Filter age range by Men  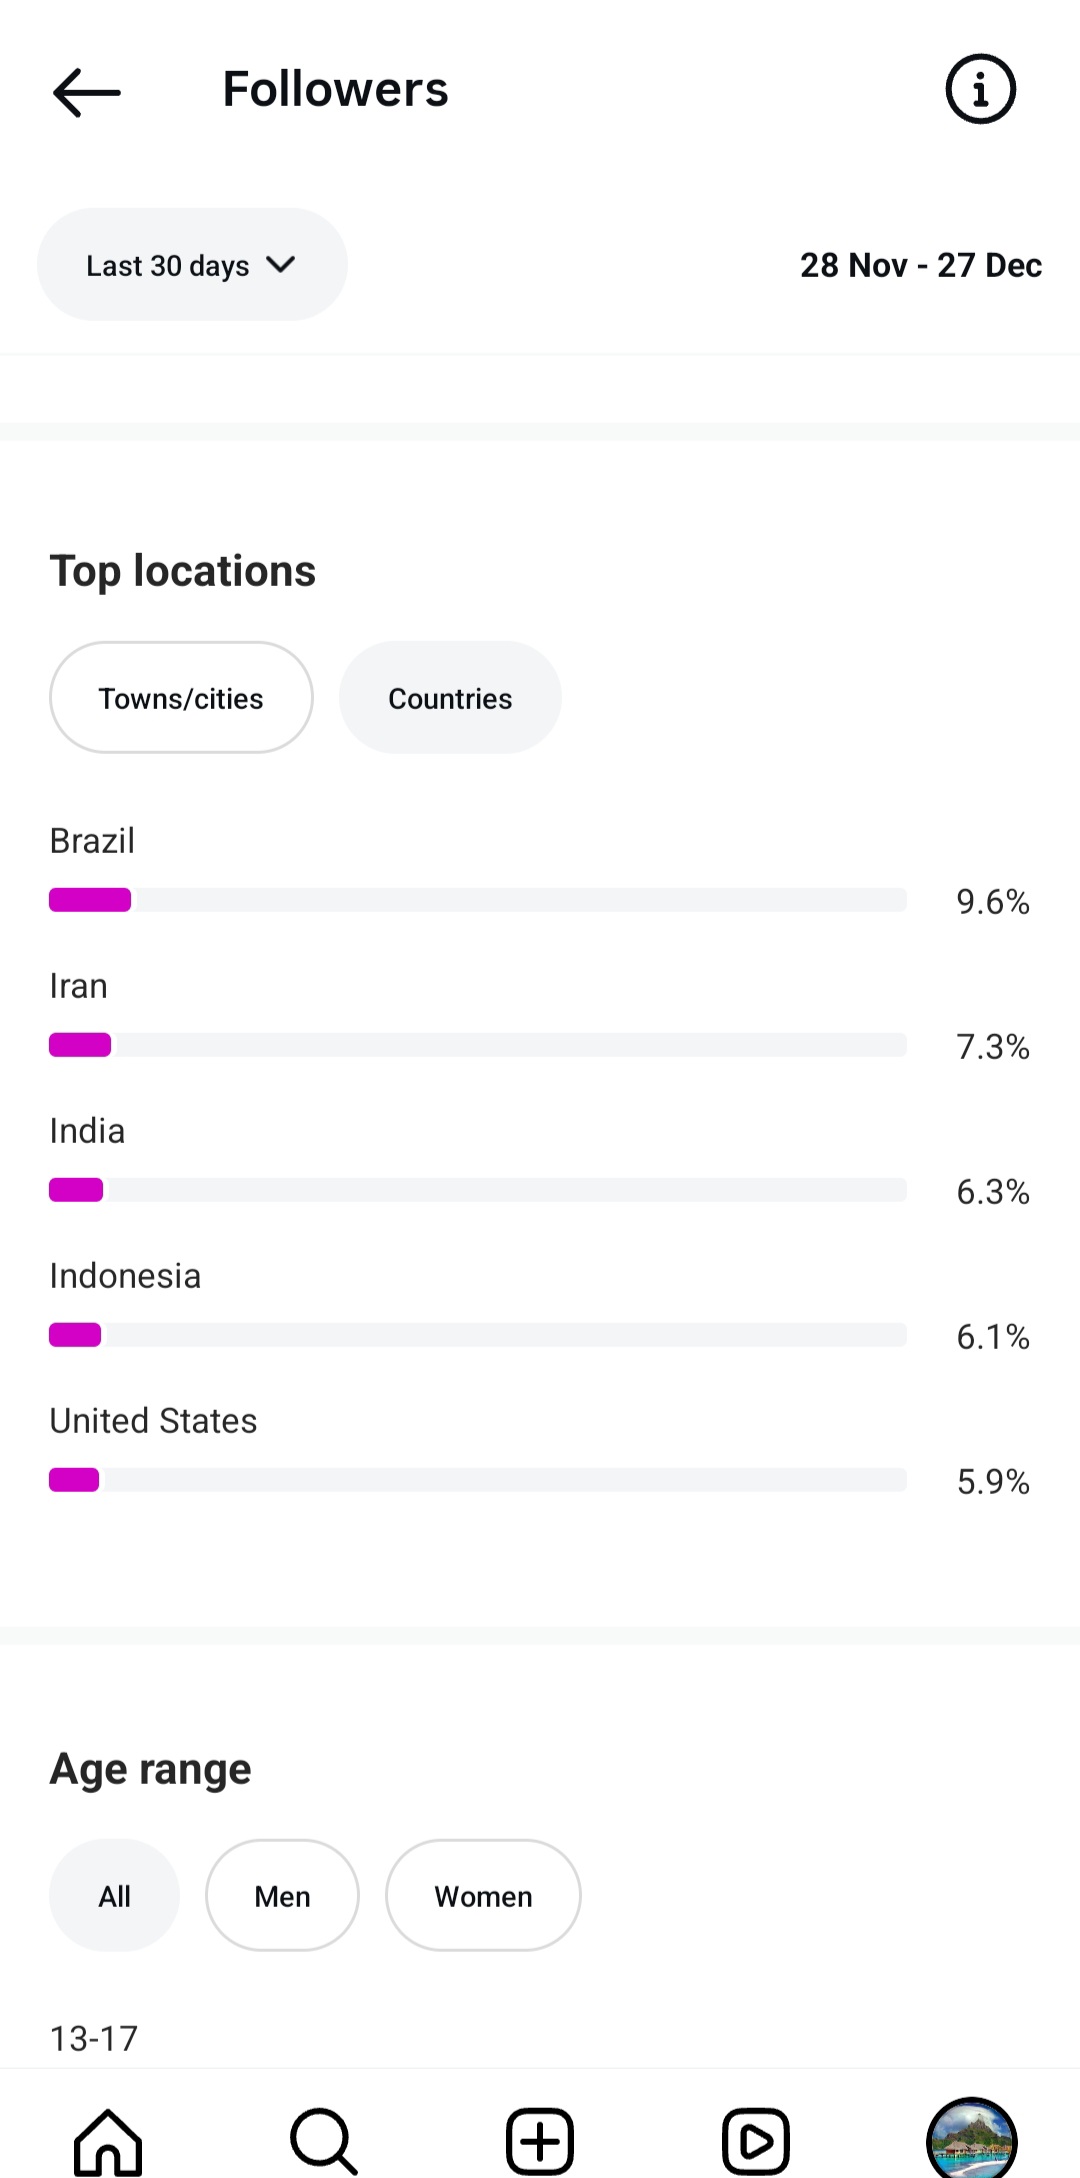[282, 1896]
